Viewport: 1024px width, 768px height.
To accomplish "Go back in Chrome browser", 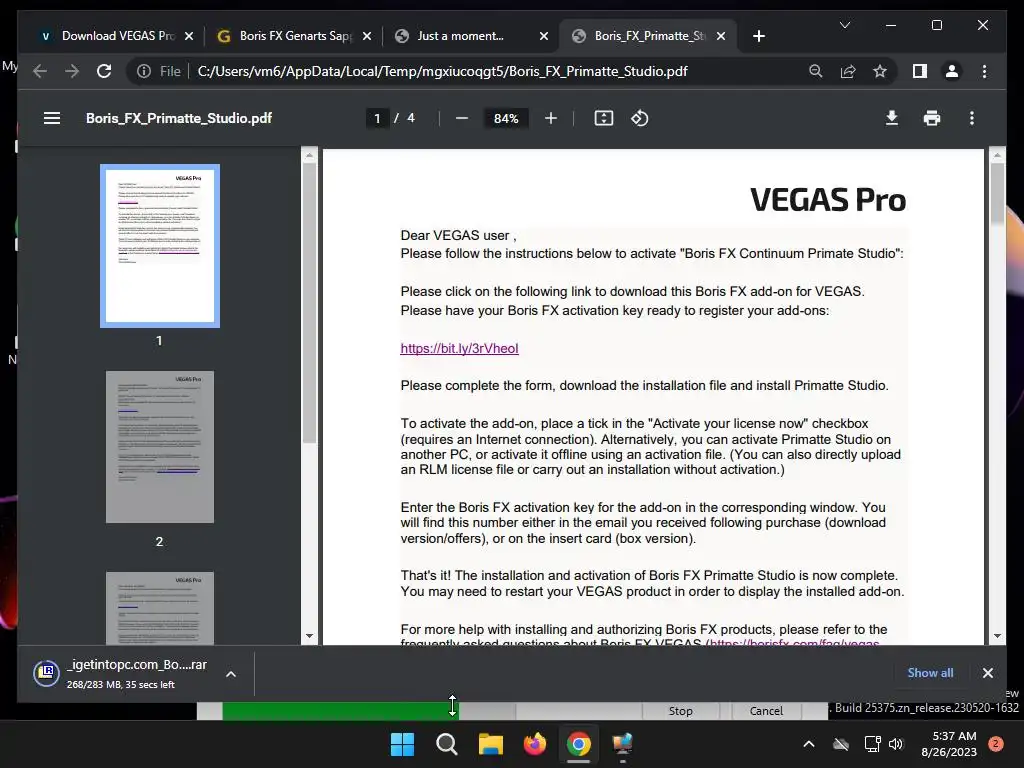I will (x=40, y=71).
